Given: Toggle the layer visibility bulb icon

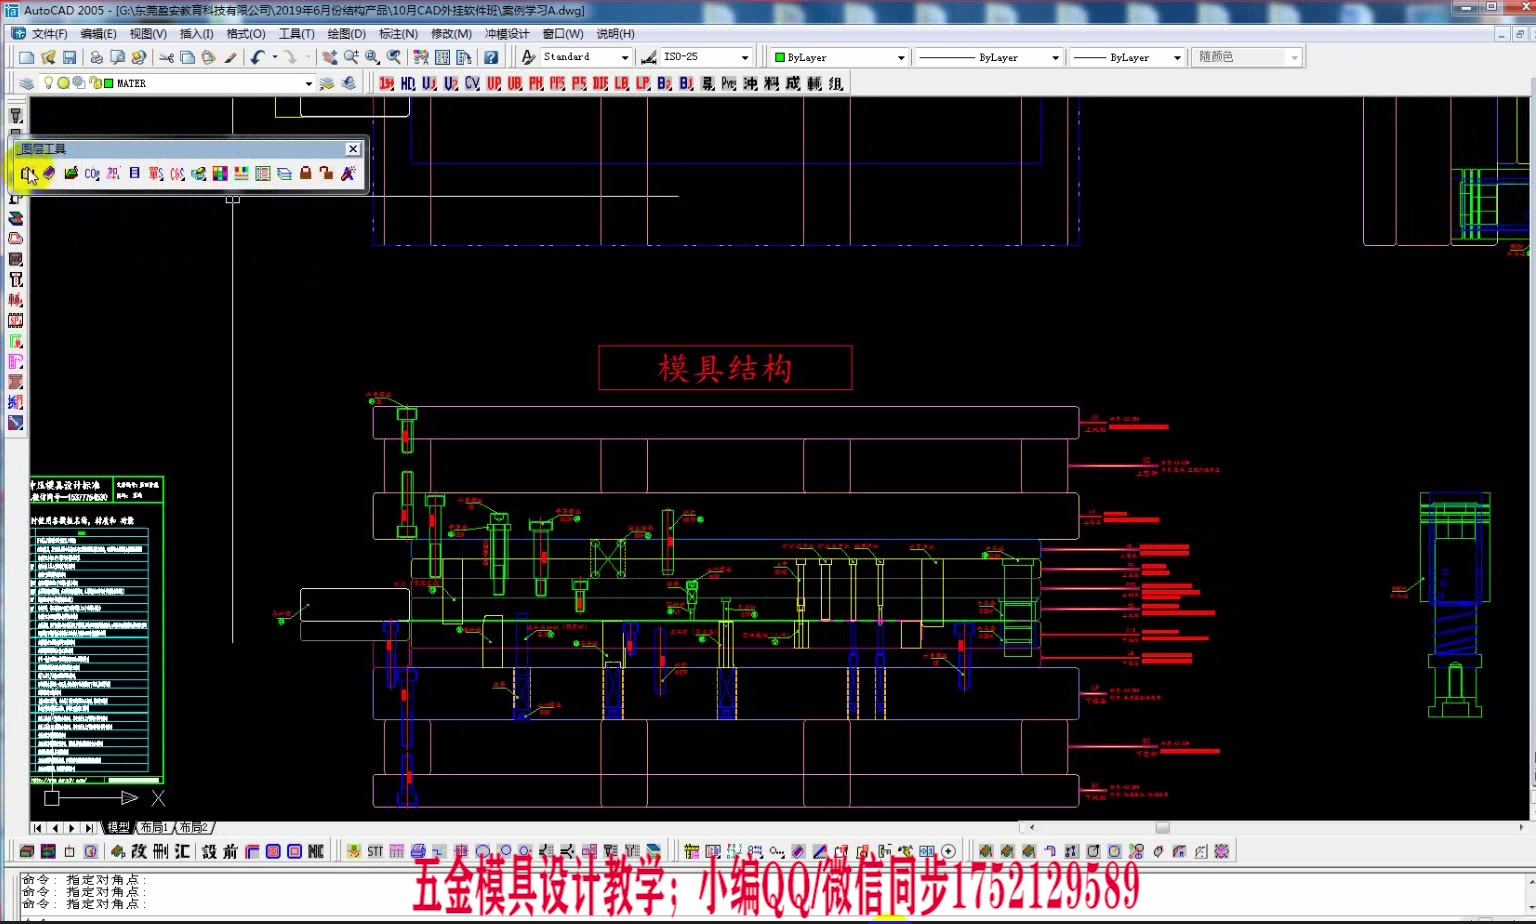Looking at the screenshot, I should [47, 82].
